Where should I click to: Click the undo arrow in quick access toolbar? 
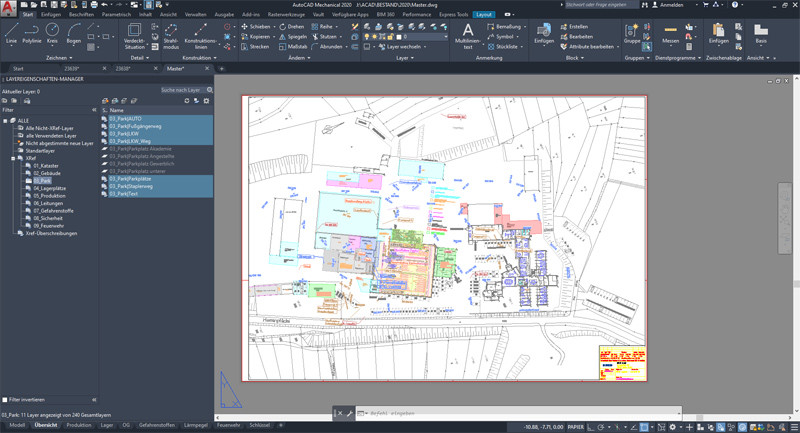[105, 5]
